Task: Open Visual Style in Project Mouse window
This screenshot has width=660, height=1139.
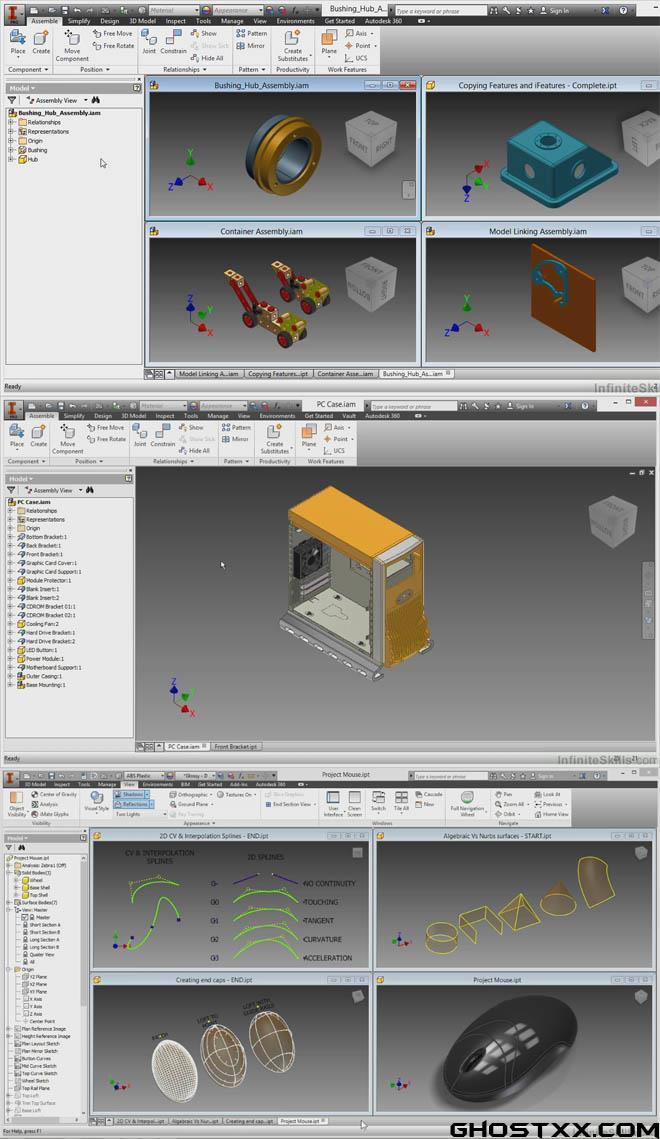Action: 96,801
